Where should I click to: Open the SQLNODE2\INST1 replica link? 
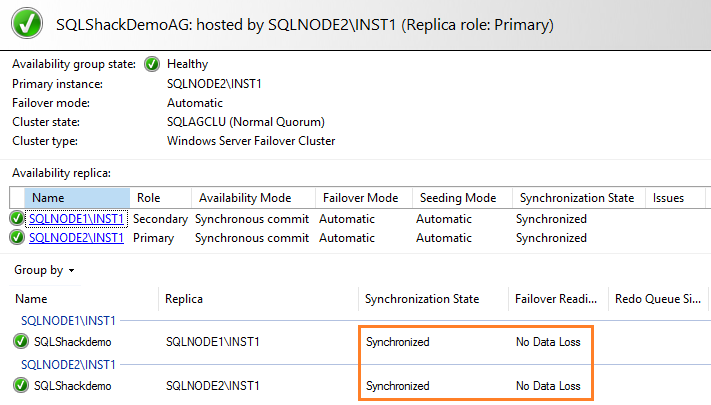tap(76, 238)
